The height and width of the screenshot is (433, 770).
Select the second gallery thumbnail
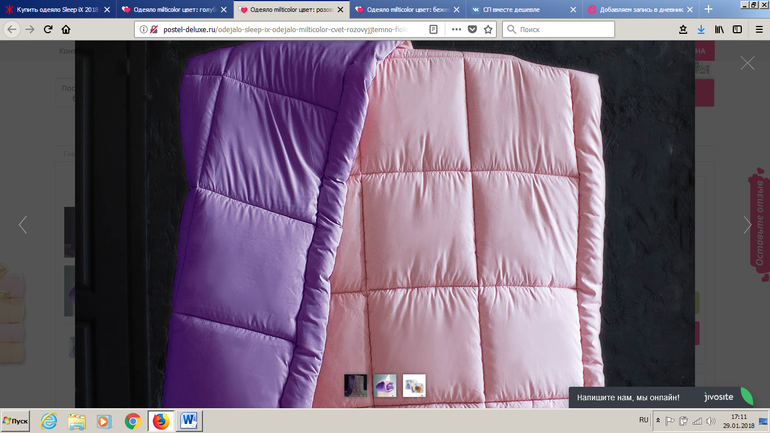(385, 384)
